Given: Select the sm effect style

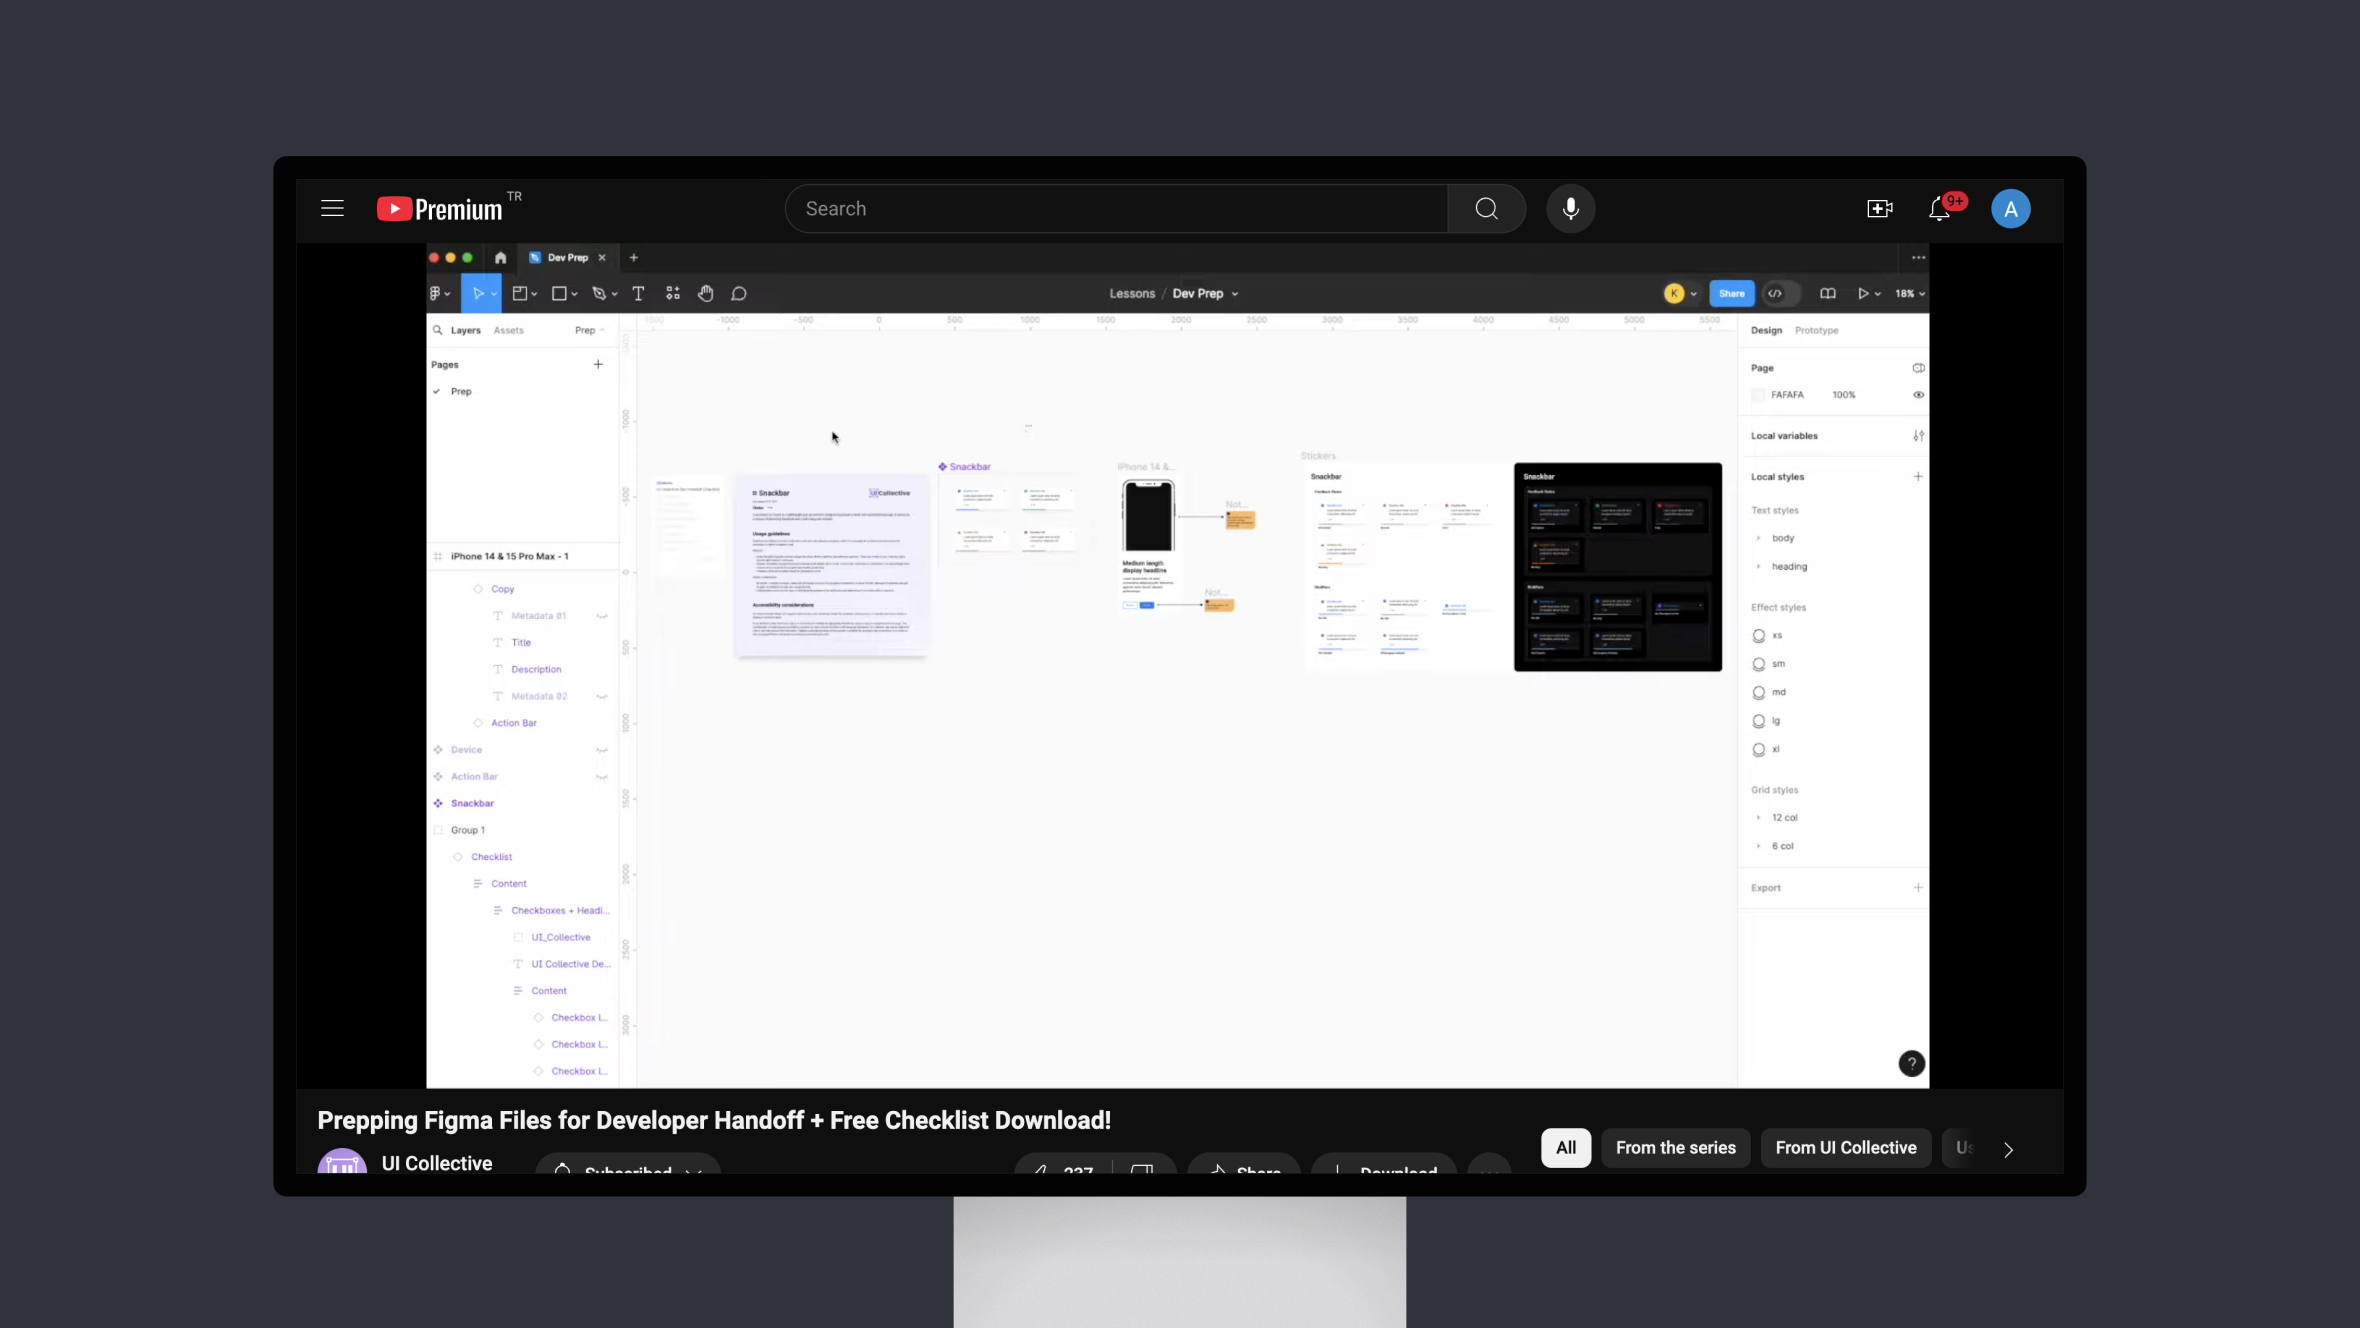Looking at the screenshot, I should [1770, 664].
